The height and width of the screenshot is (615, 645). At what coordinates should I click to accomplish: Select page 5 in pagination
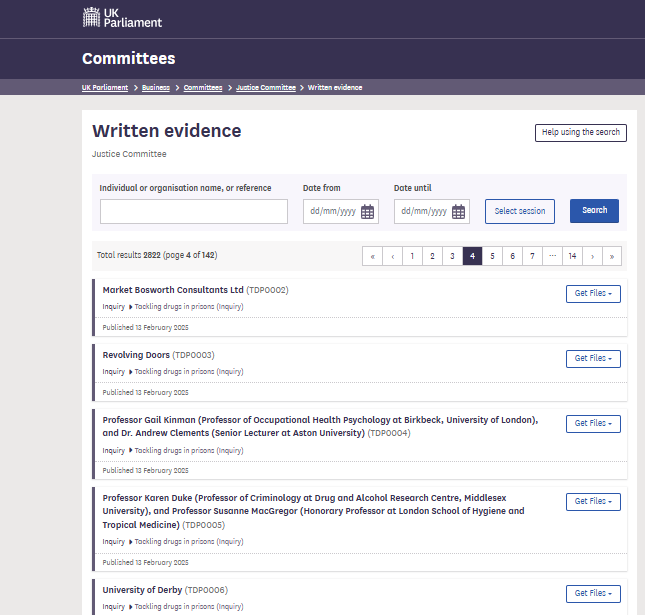(492, 256)
